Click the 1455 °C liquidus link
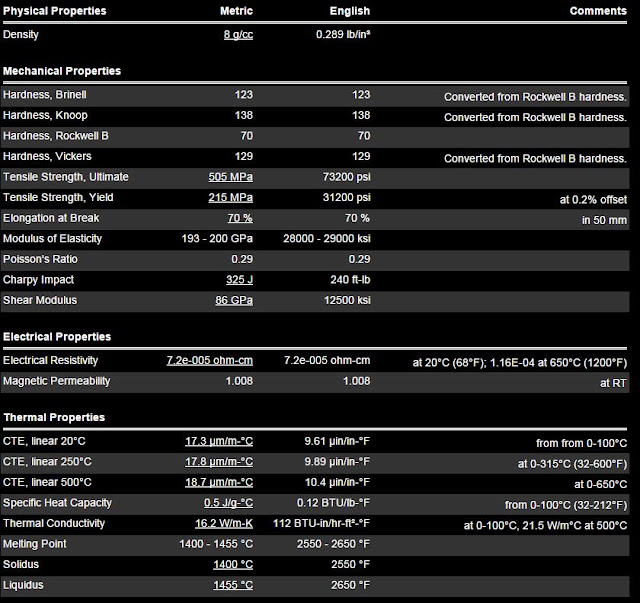 point(233,585)
